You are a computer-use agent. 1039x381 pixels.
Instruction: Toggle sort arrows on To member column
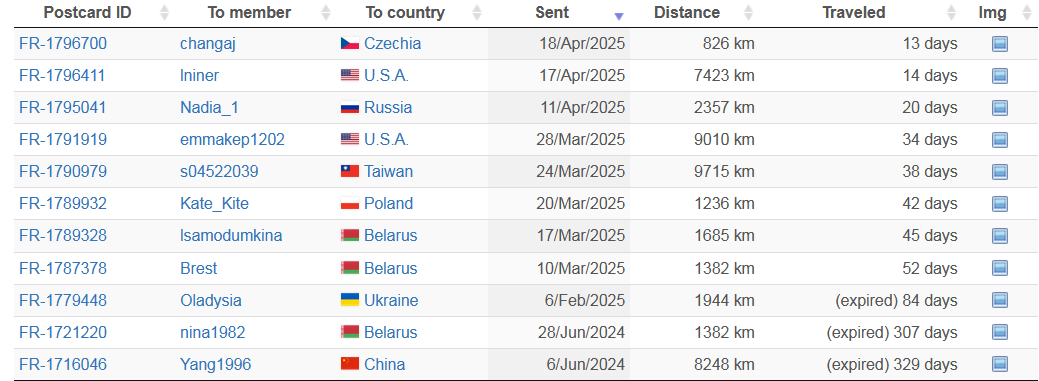325,13
